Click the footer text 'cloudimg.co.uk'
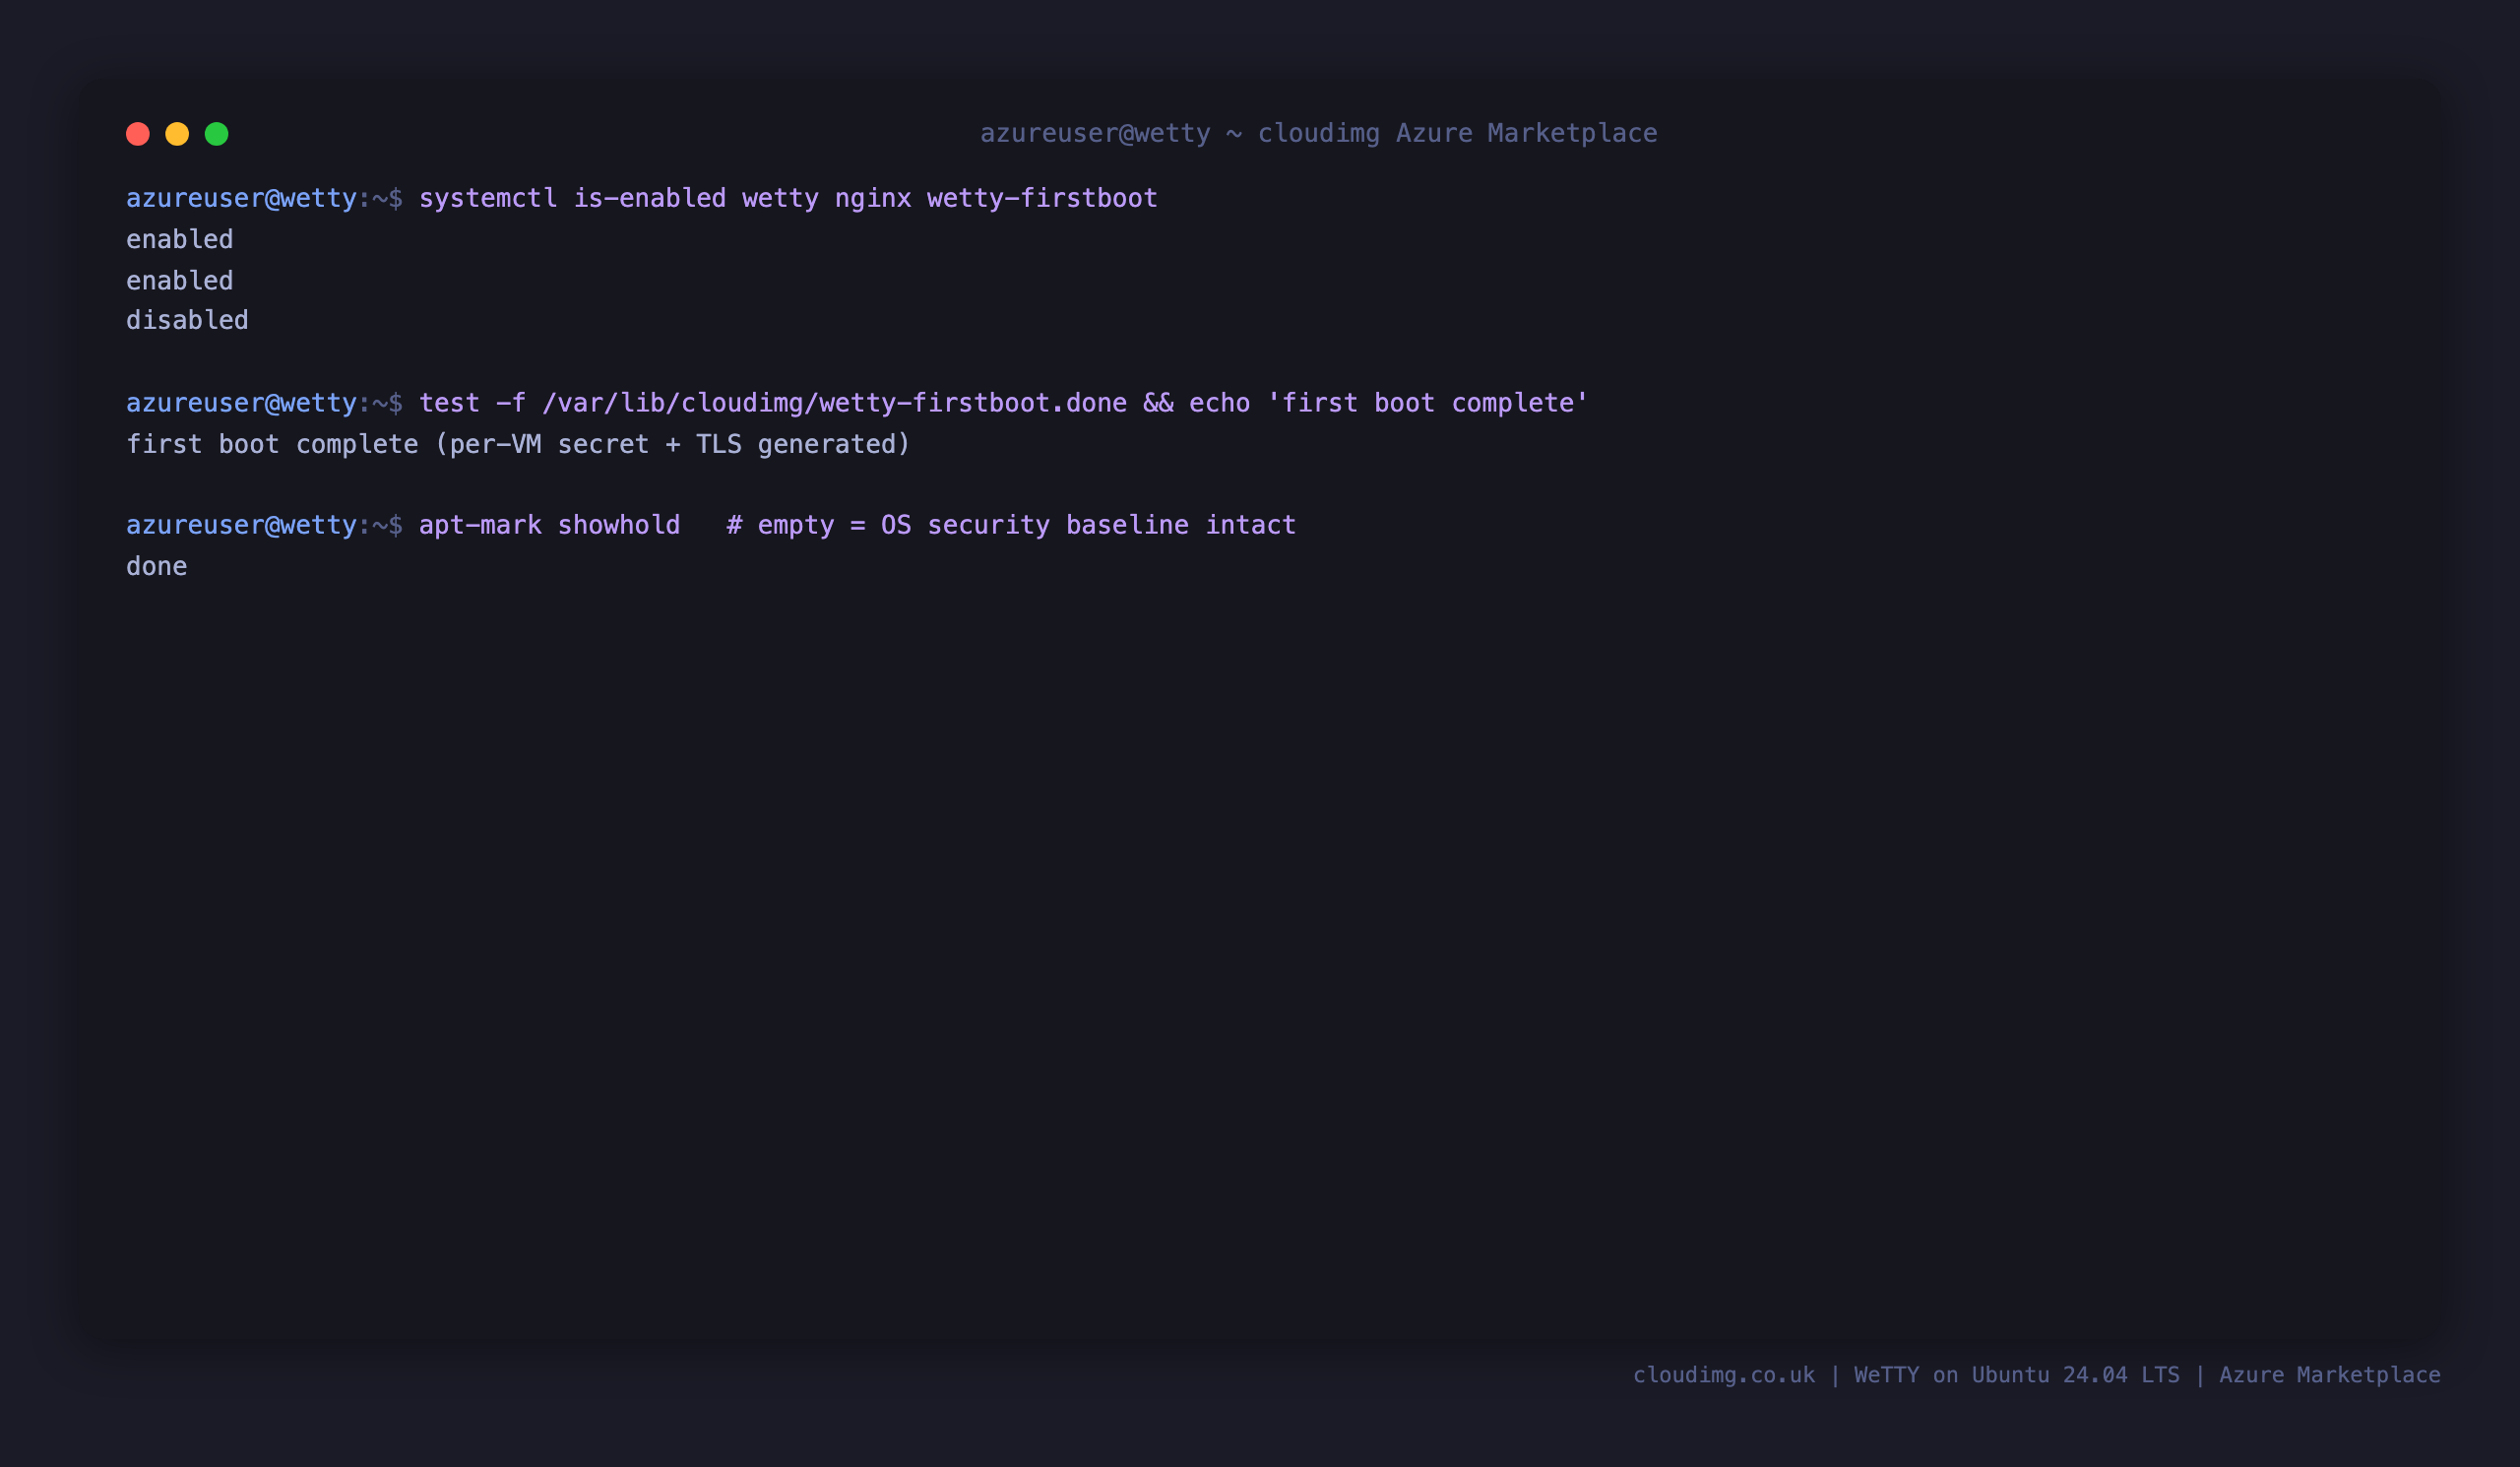Viewport: 2520px width, 1467px height. tap(1724, 1375)
